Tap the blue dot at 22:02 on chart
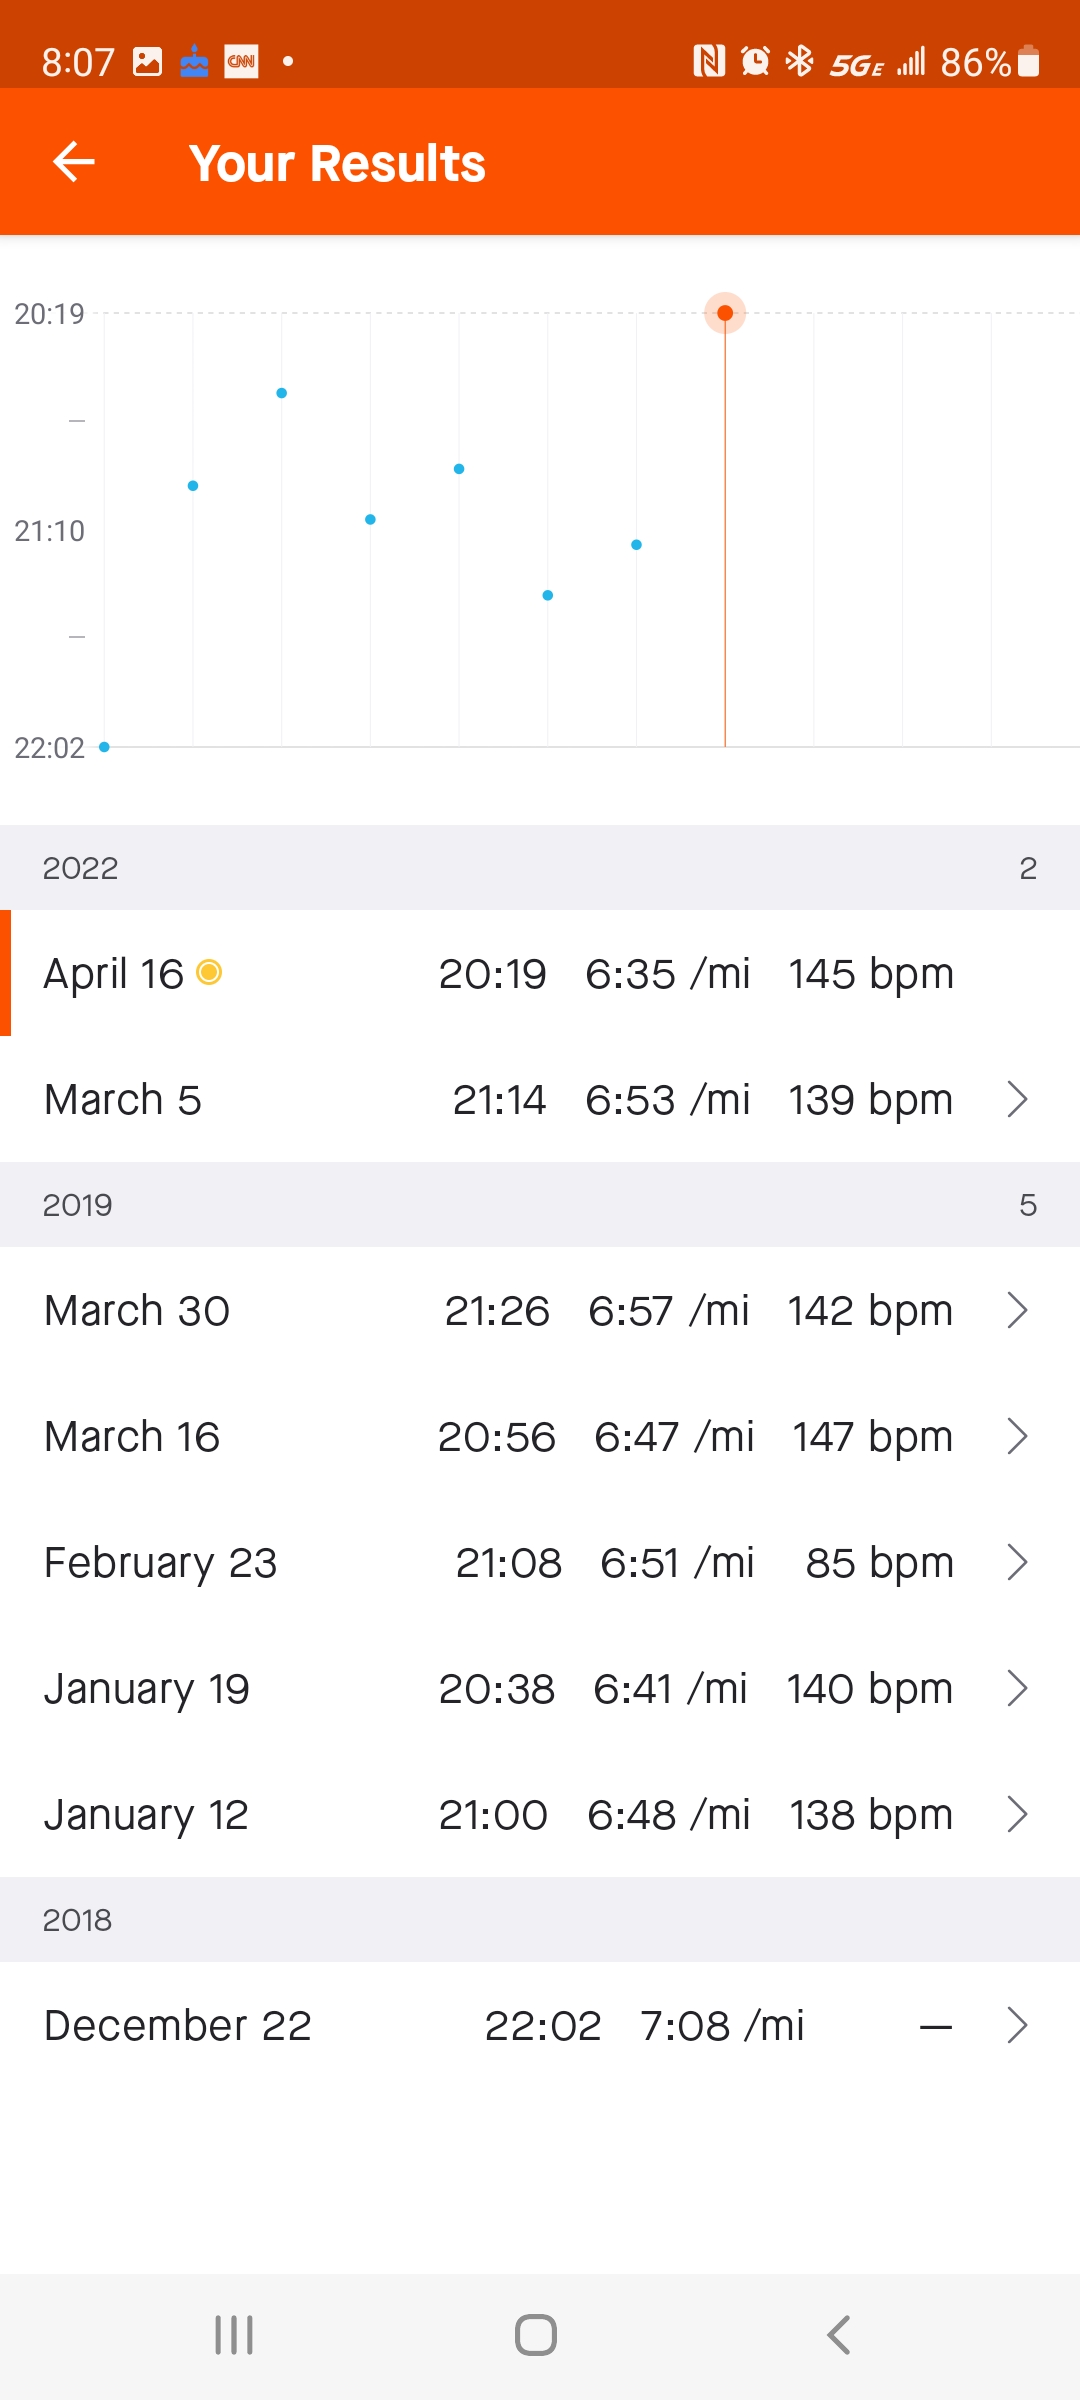The width and height of the screenshot is (1080, 2400). tap(104, 747)
